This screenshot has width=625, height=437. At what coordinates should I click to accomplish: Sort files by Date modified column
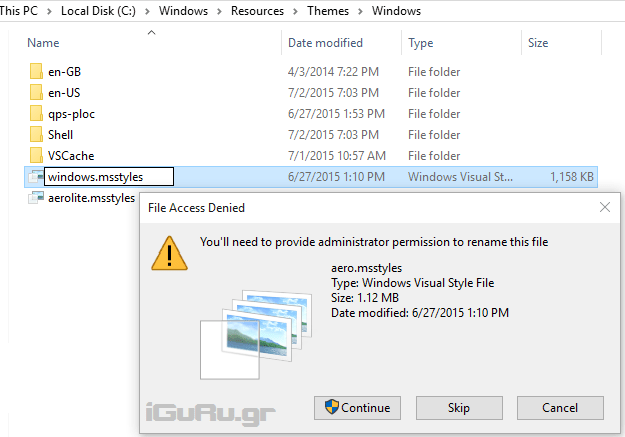tap(325, 43)
